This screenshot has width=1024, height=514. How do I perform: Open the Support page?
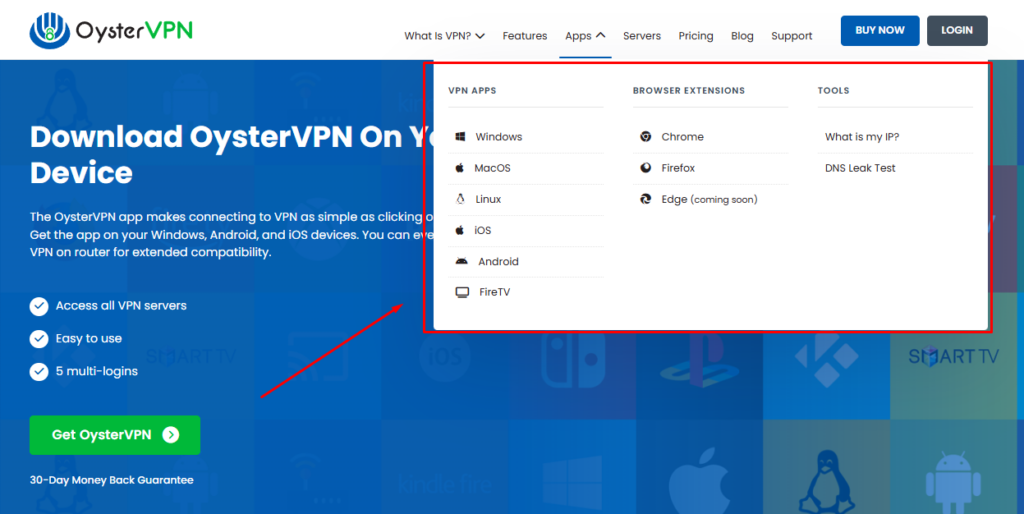pyautogui.click(x=792, y=36)
